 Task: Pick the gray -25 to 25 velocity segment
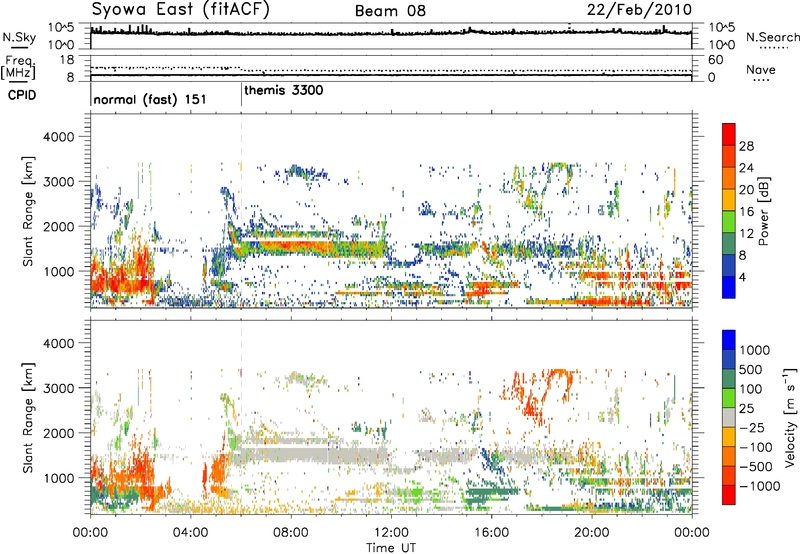(x=729, y=417)
